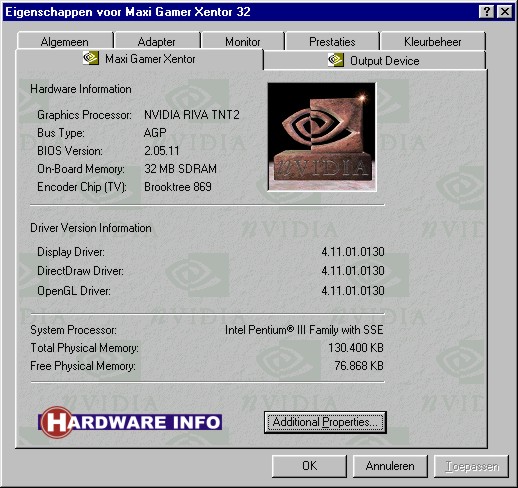Click the 'Bus Type:' label
Screen dimensions: 518x488
point(61,133)
